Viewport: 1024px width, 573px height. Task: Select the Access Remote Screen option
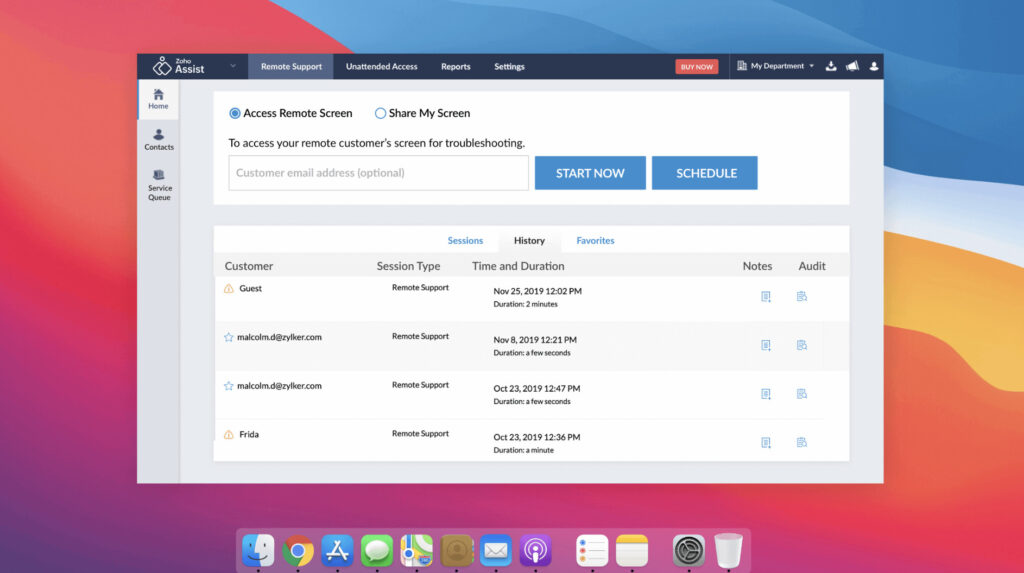(x=236, y=114)
